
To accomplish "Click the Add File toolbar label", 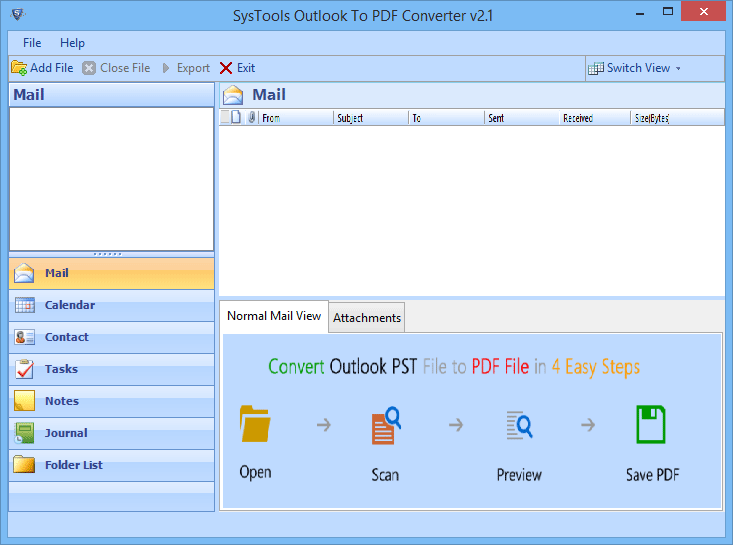I will 52,68.
